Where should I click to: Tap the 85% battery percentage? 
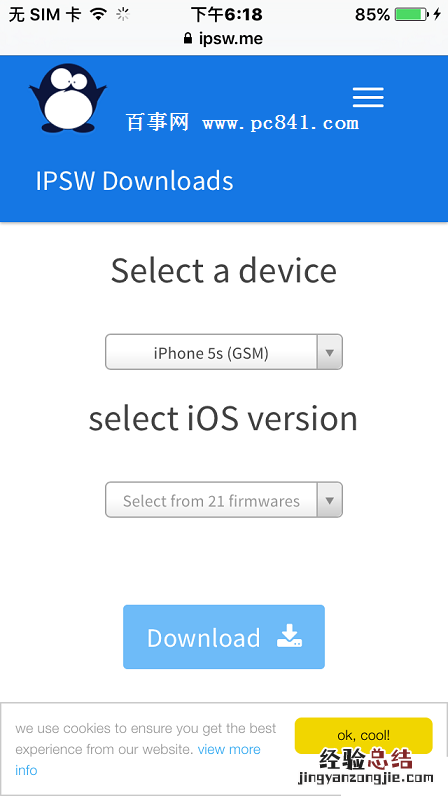[372, 15]
